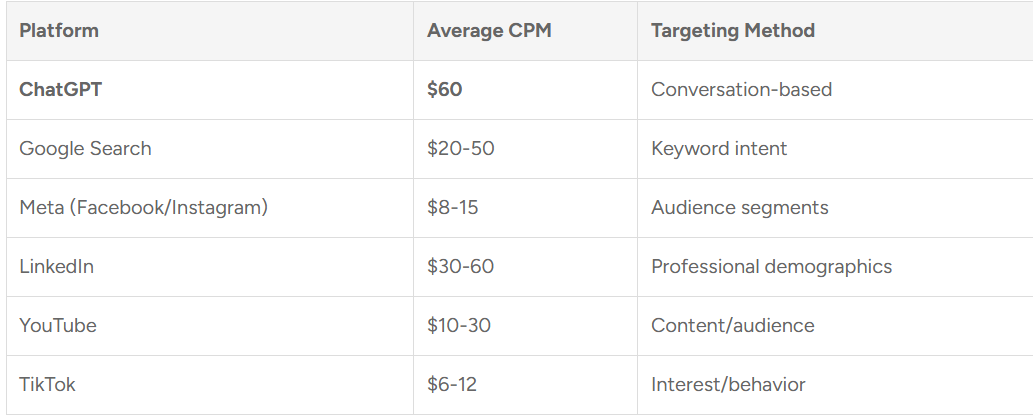Select the $30-60 CPM value
The image size is (1033, 417).
(x=460, y=267)
